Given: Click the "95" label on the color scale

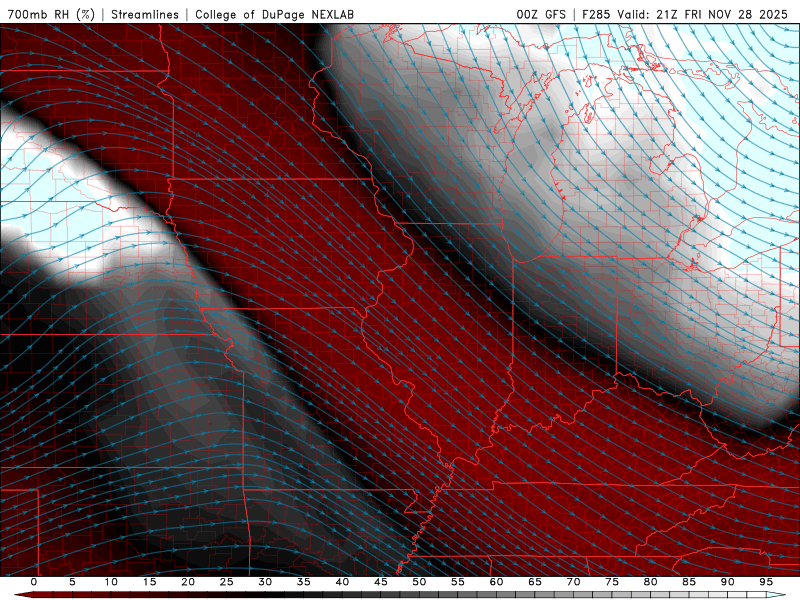Looking at the screenshot, I should tap(766, 582).
